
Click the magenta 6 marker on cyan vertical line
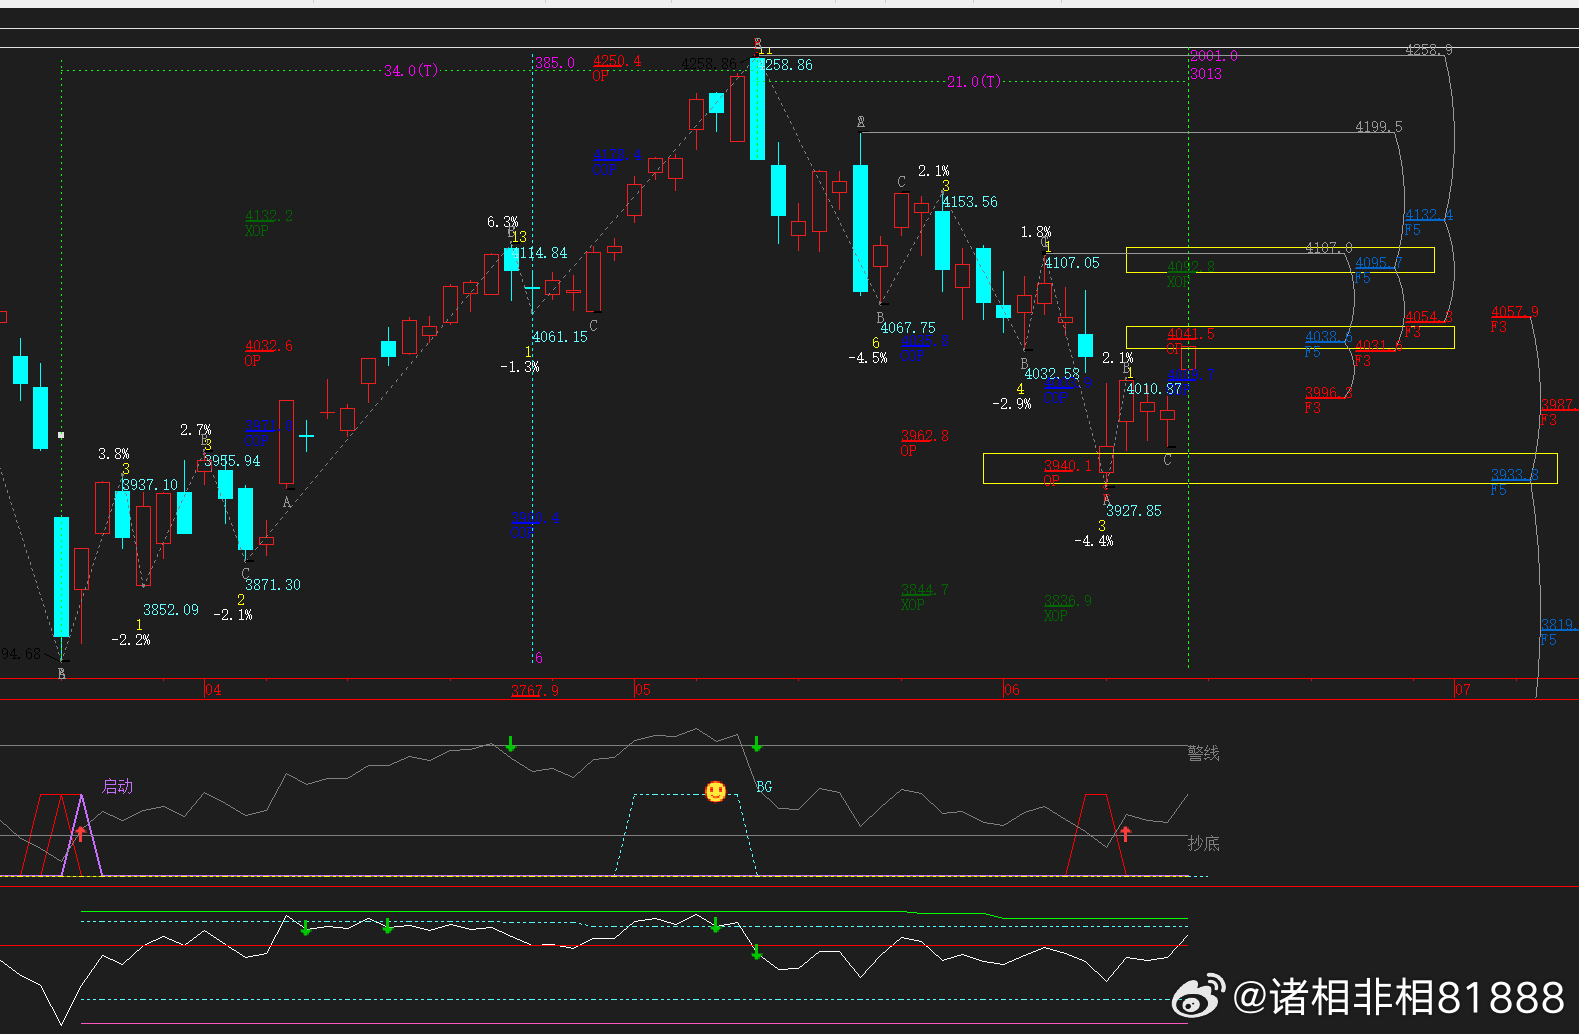[x=538, y=658]
